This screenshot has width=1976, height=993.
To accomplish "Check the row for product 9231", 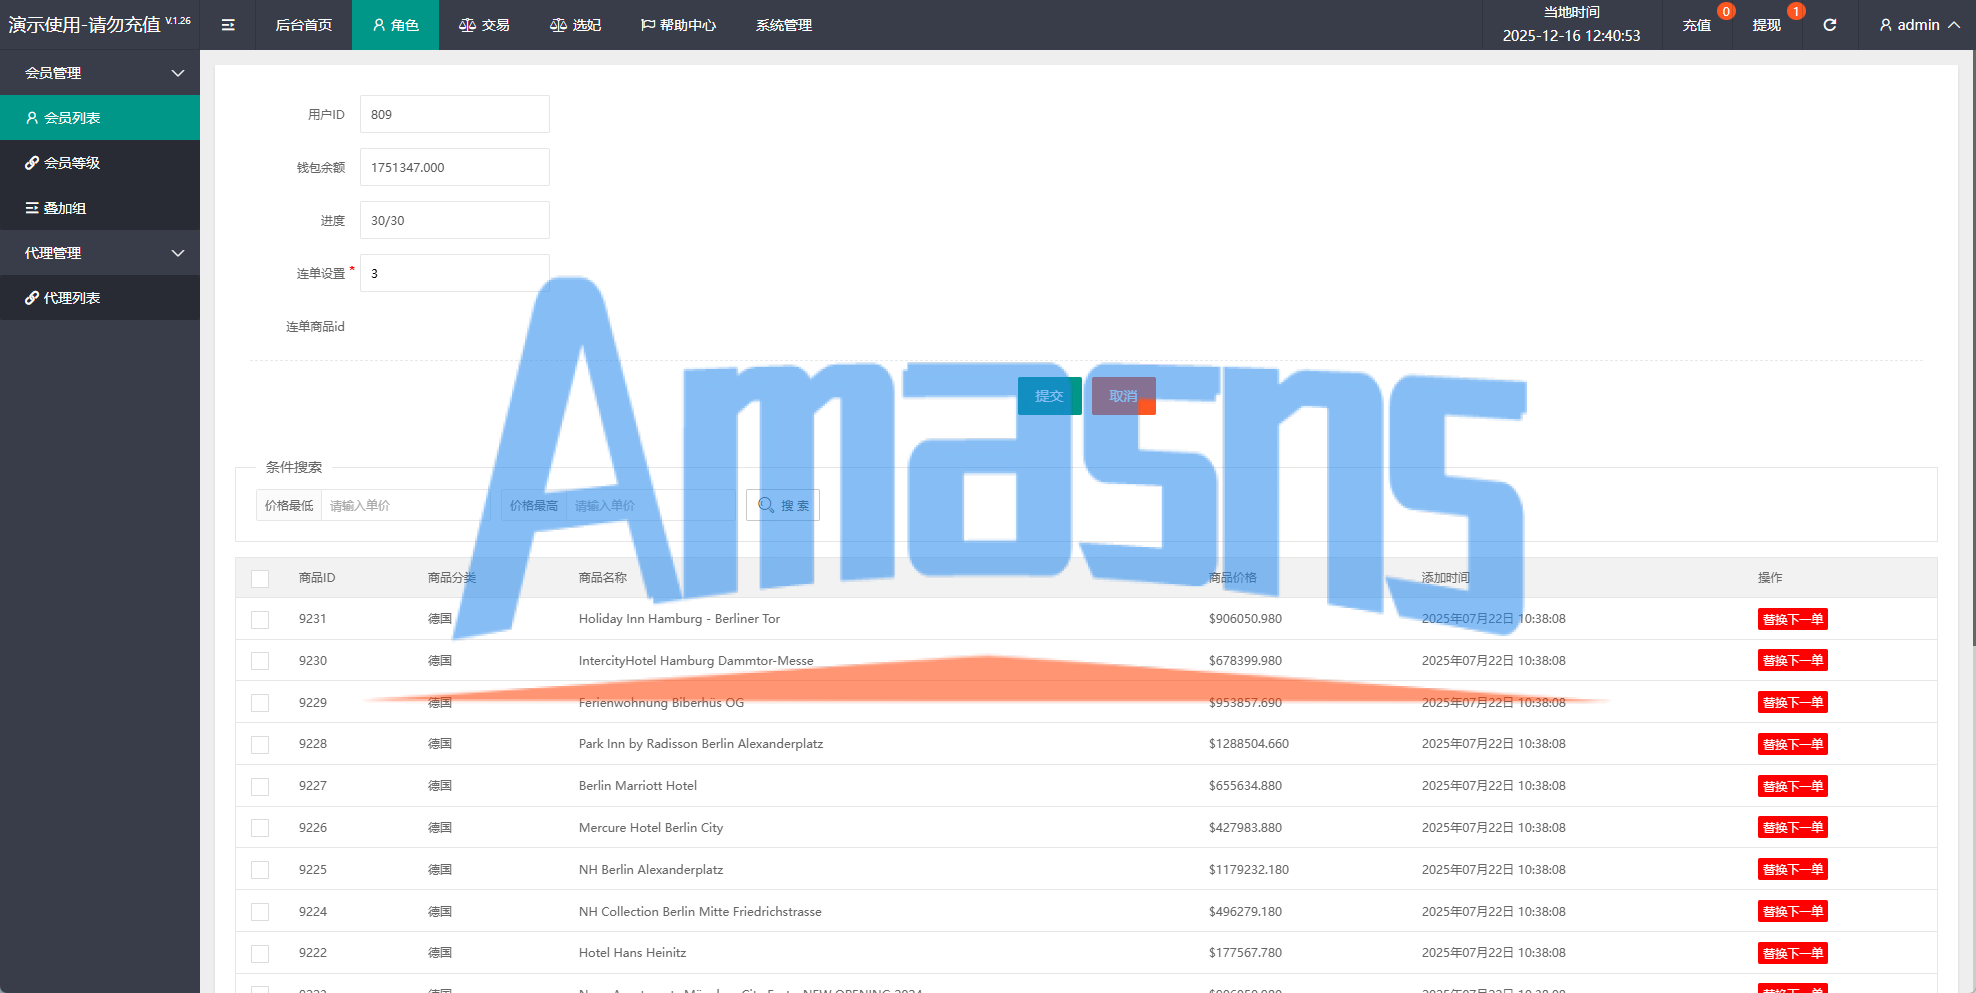I will point(260,619).
